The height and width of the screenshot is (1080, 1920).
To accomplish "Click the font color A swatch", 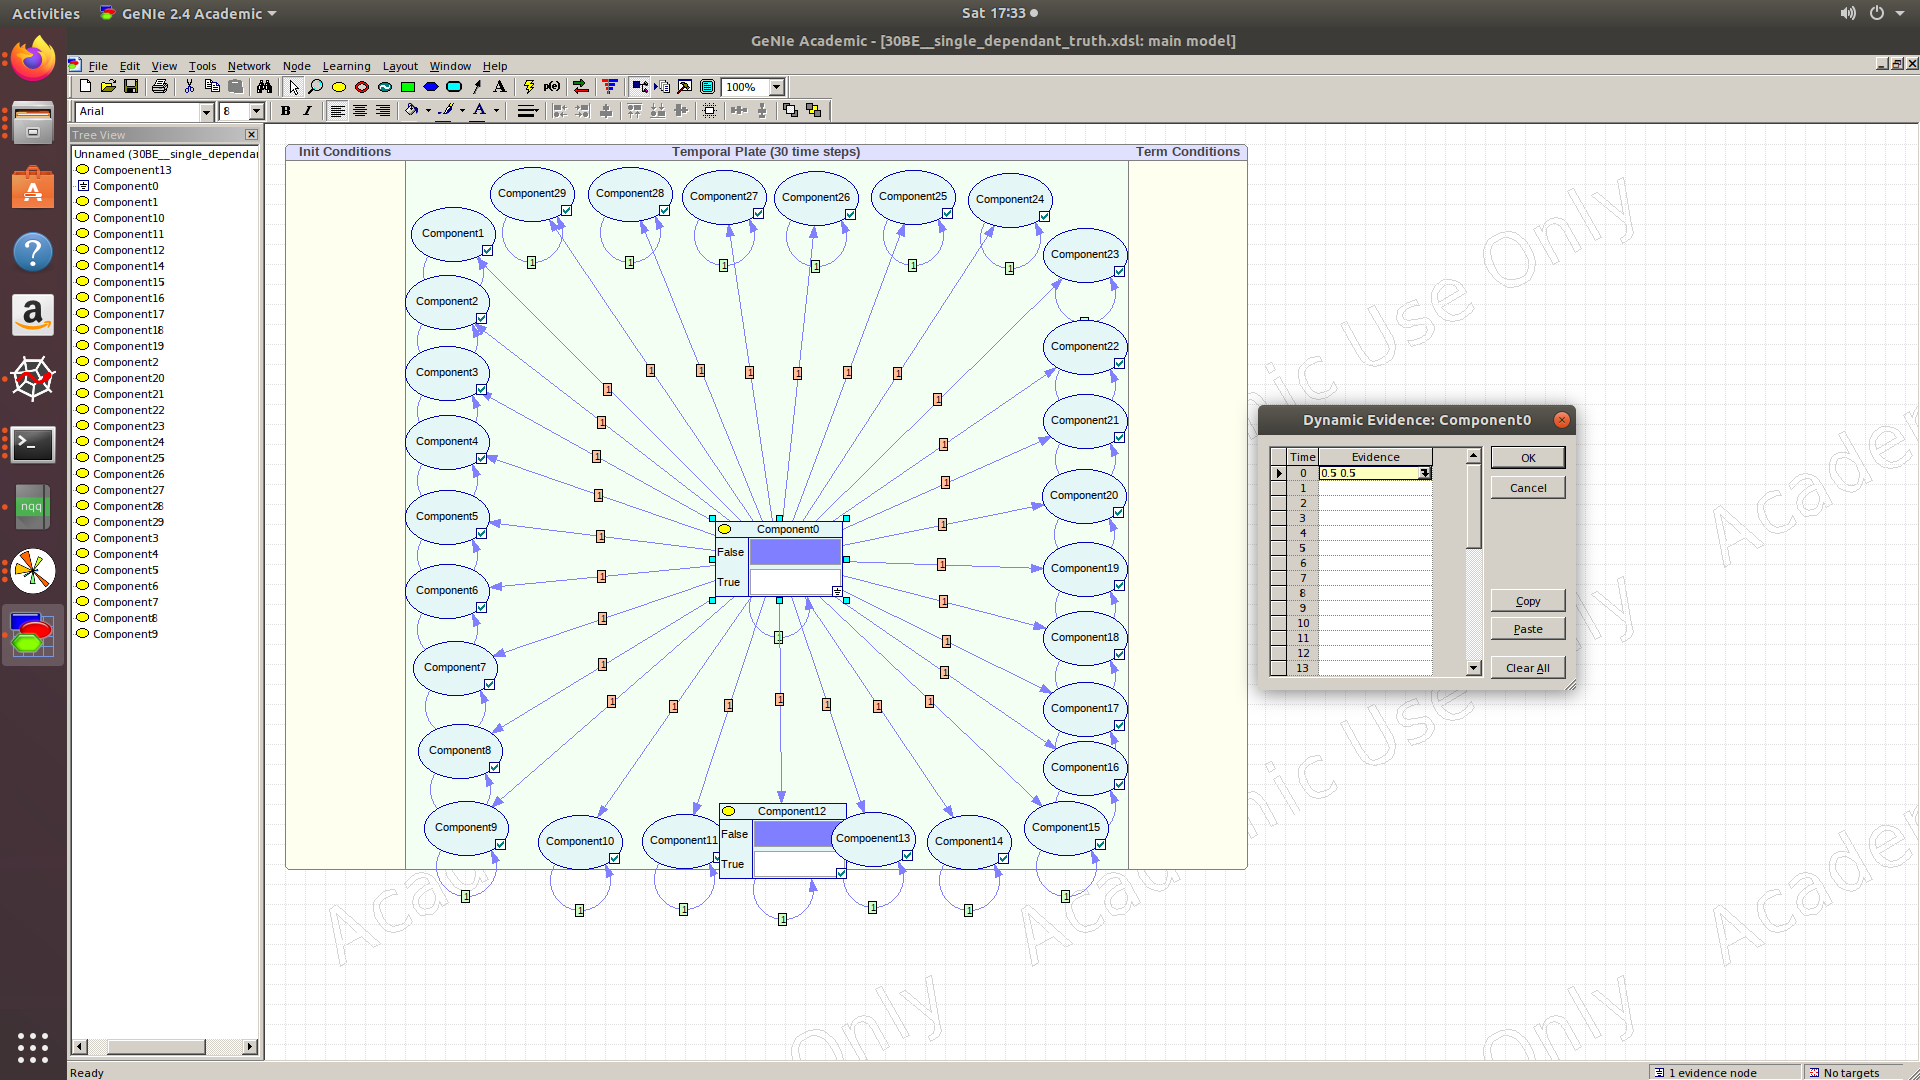I will tap(479, 111).
